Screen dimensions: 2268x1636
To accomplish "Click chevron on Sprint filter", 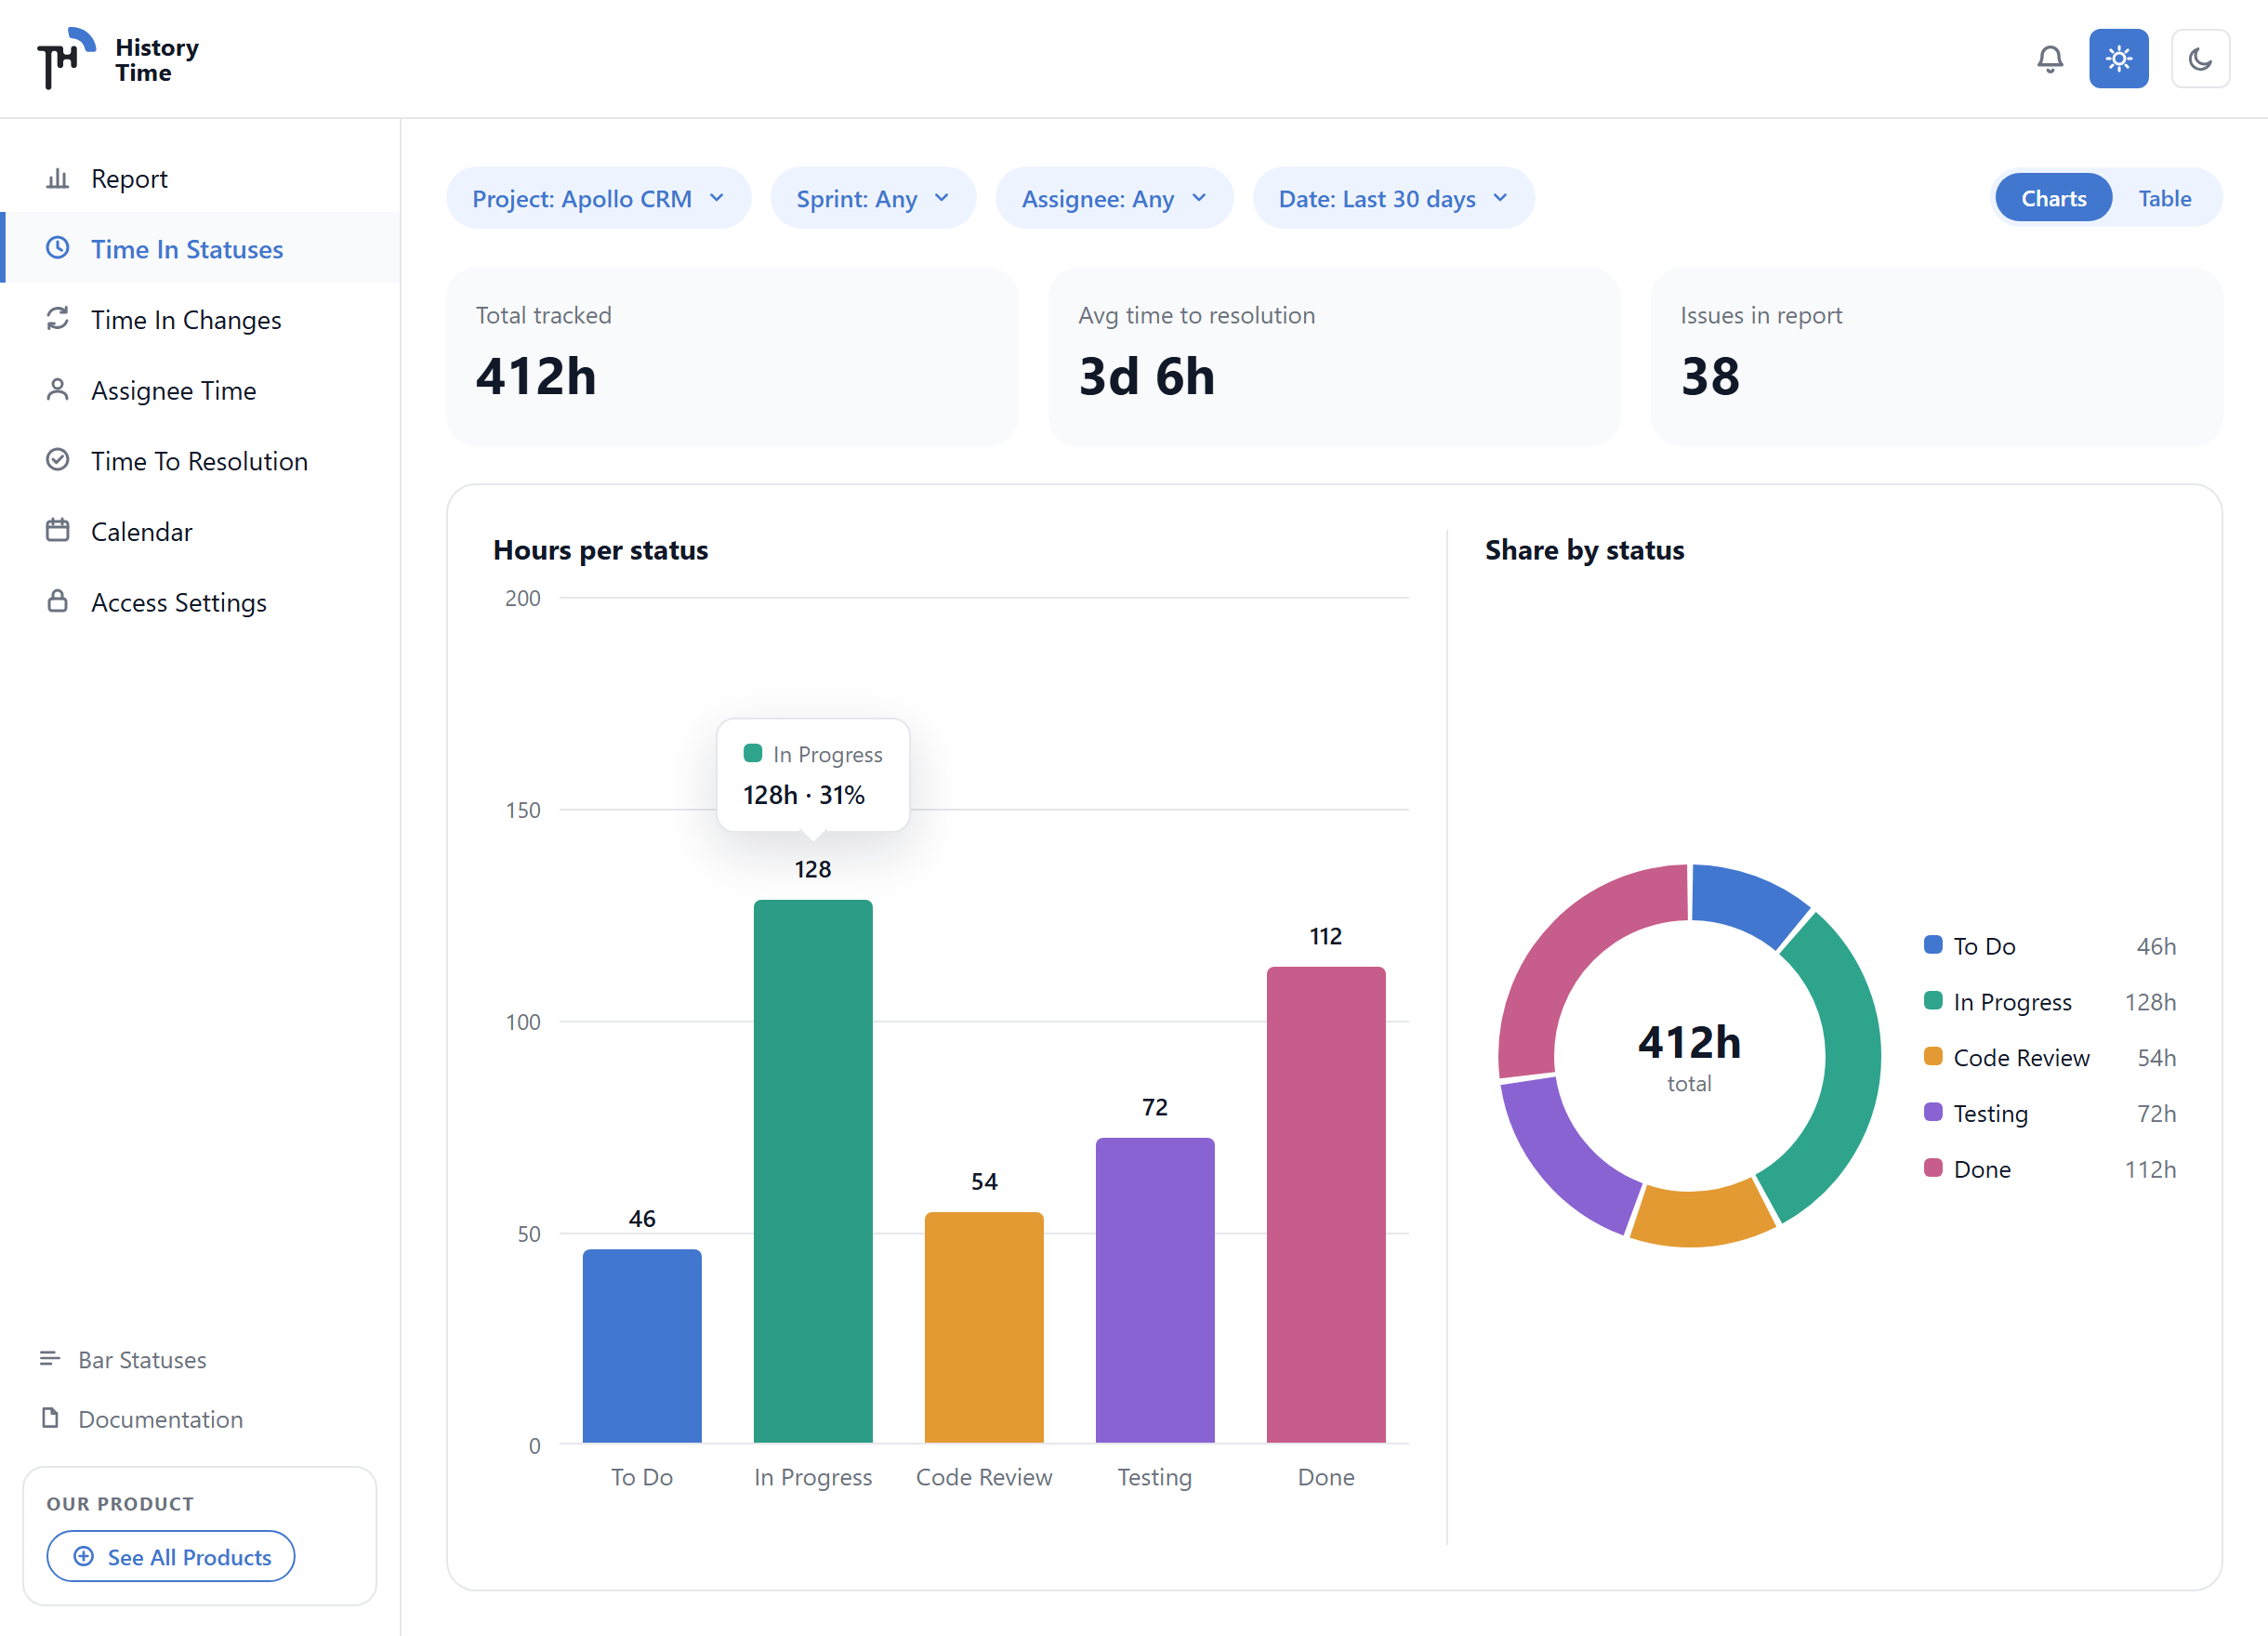I will tap(942, 198).
